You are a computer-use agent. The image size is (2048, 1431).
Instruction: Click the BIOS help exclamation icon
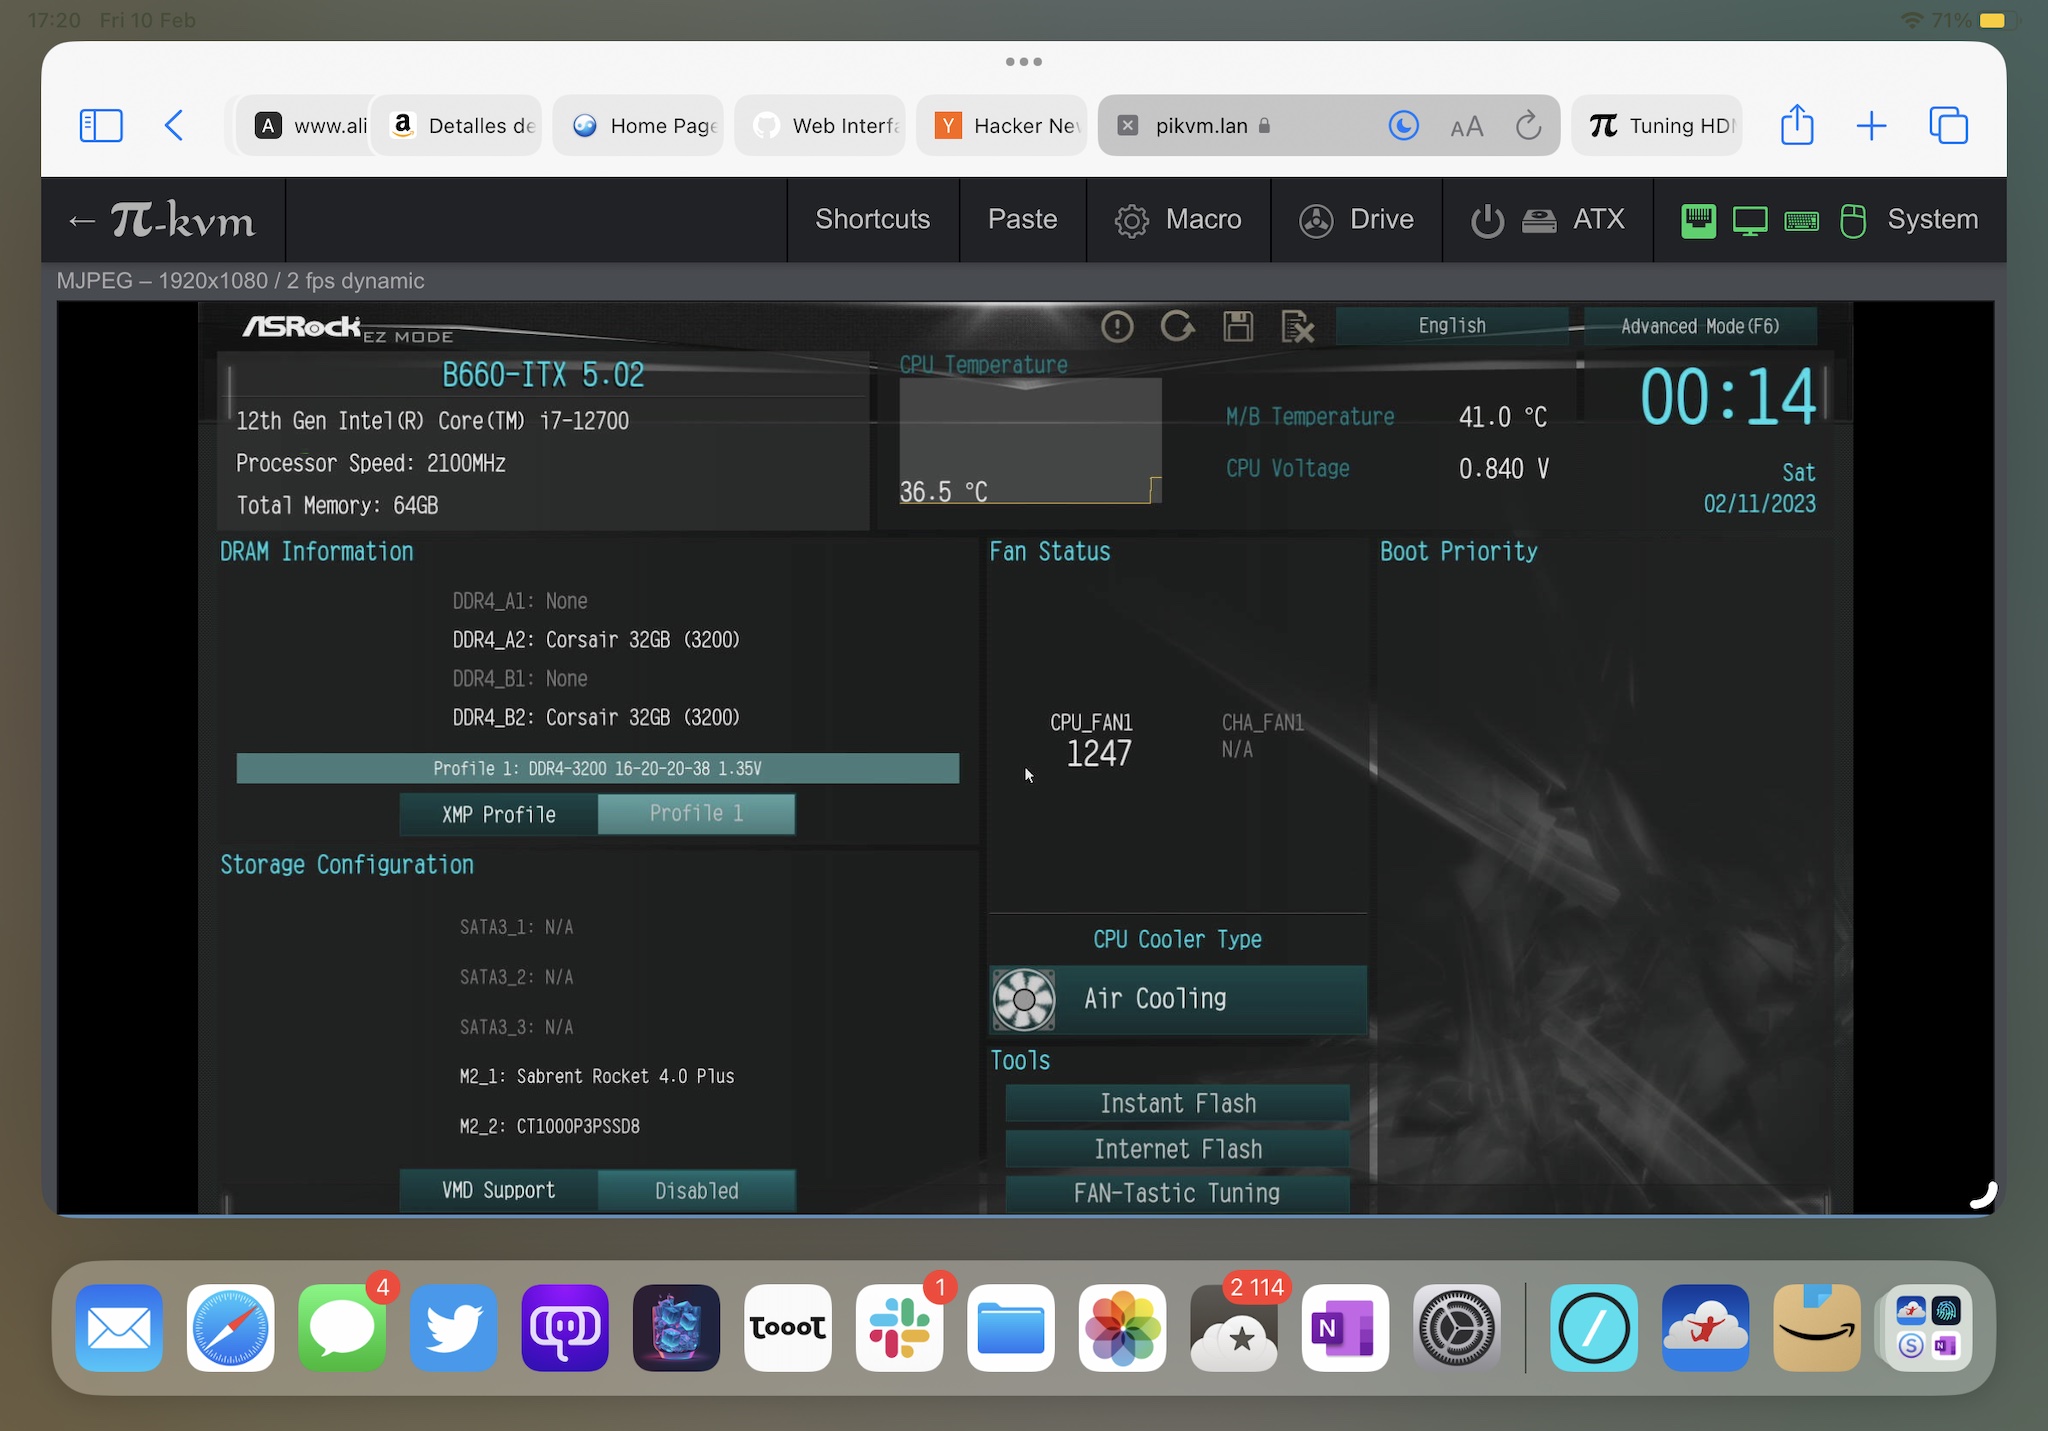coord(1117,326)
